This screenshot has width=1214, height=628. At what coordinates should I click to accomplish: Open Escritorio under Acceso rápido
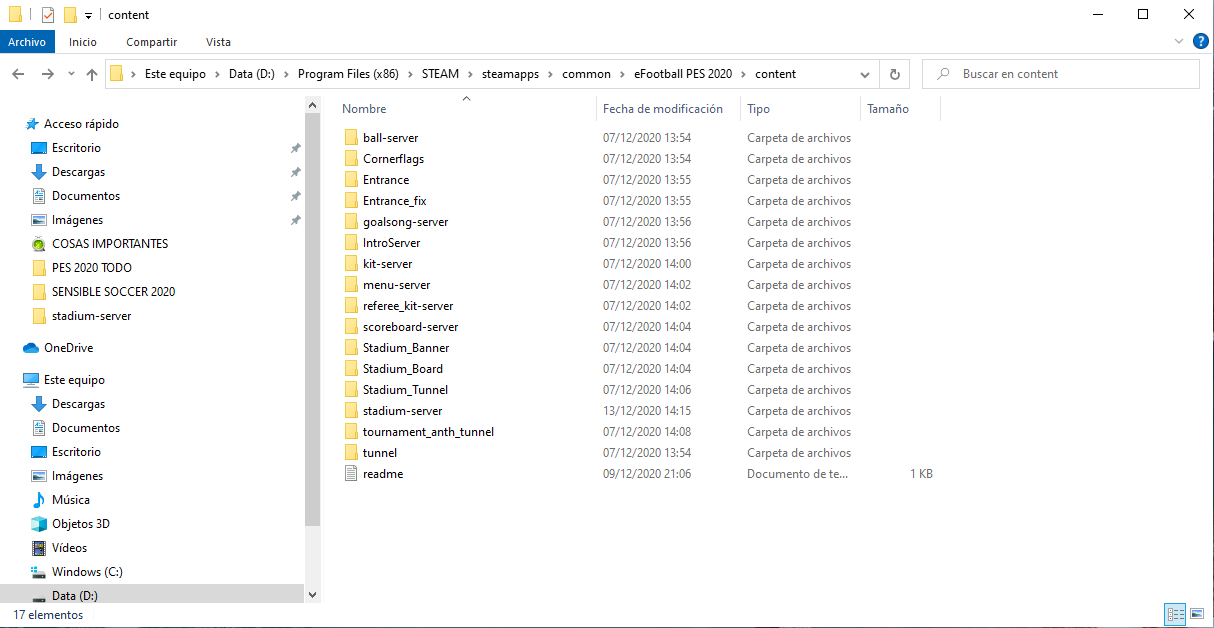tap(76, 148)
